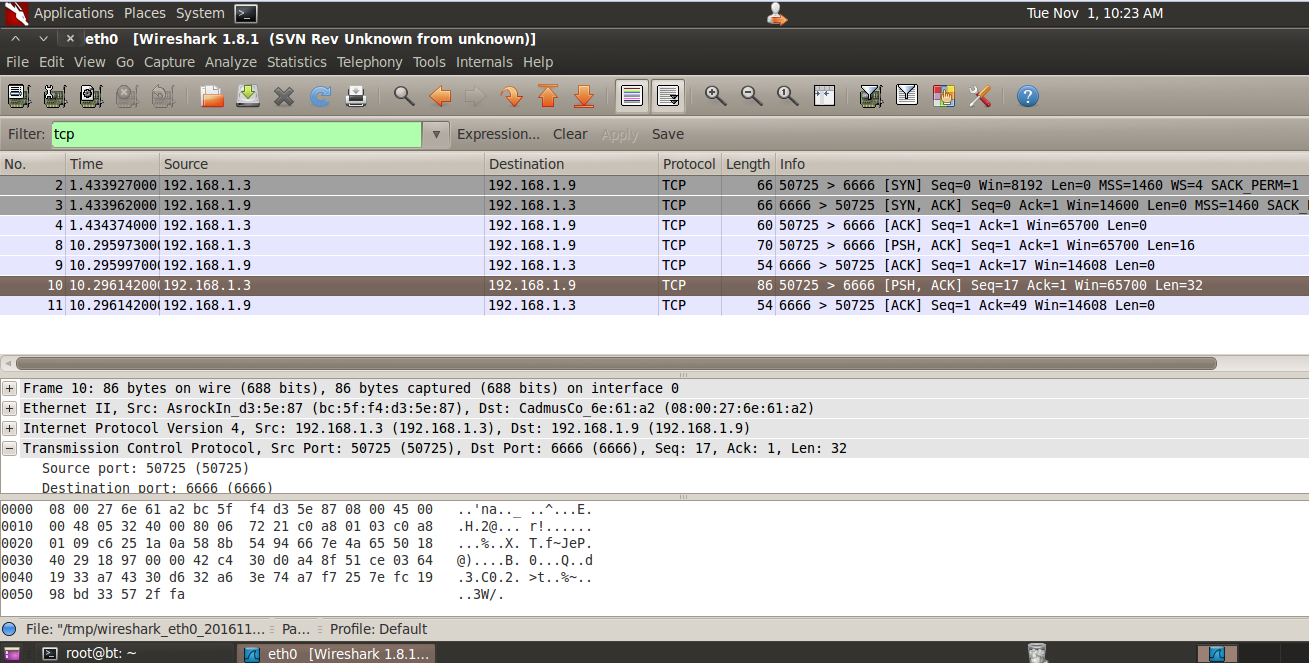Toggle colorize packet list
This screenshot has width=1309, height=663.
pyautogui.click(x=632, y=96)
